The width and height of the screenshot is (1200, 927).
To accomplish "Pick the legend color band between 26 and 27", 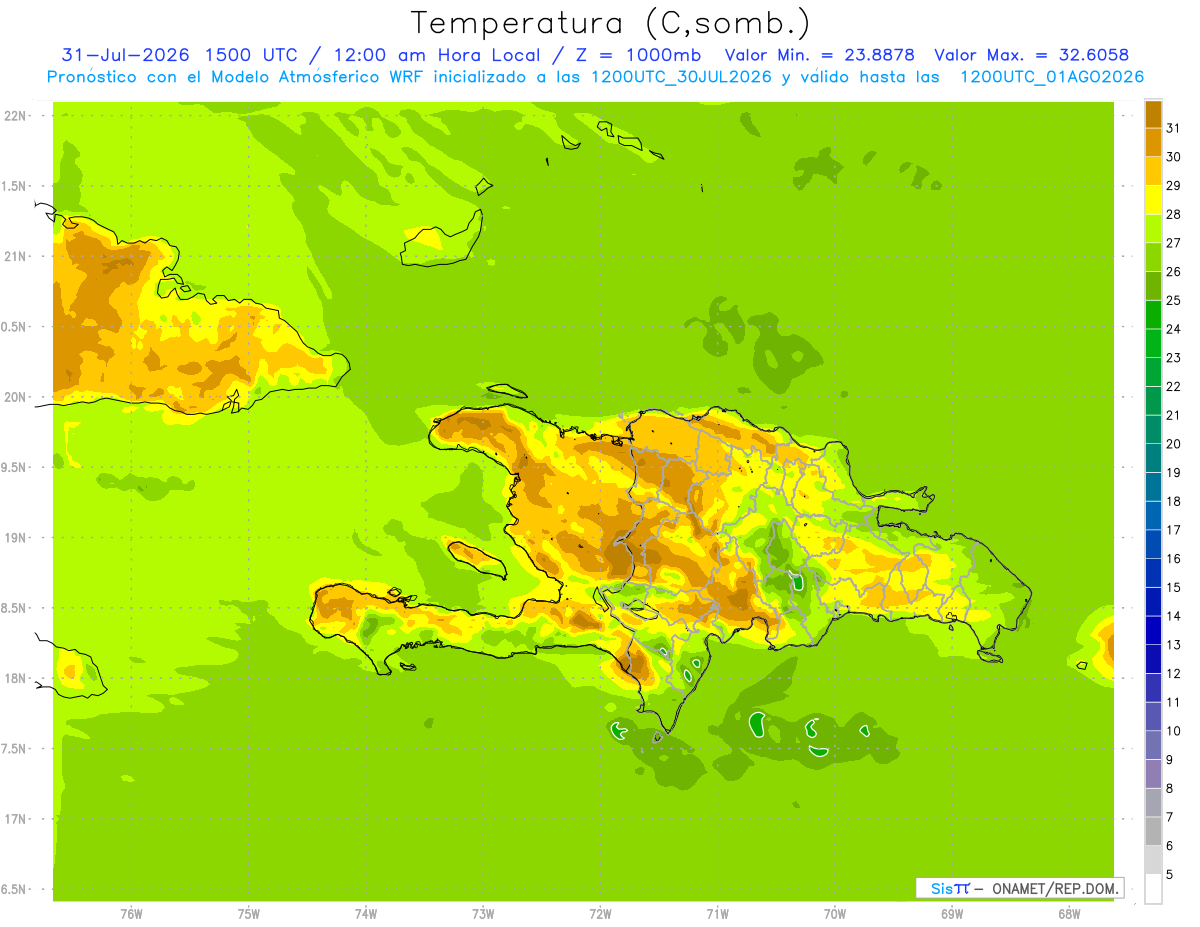I will [1153, 257].
